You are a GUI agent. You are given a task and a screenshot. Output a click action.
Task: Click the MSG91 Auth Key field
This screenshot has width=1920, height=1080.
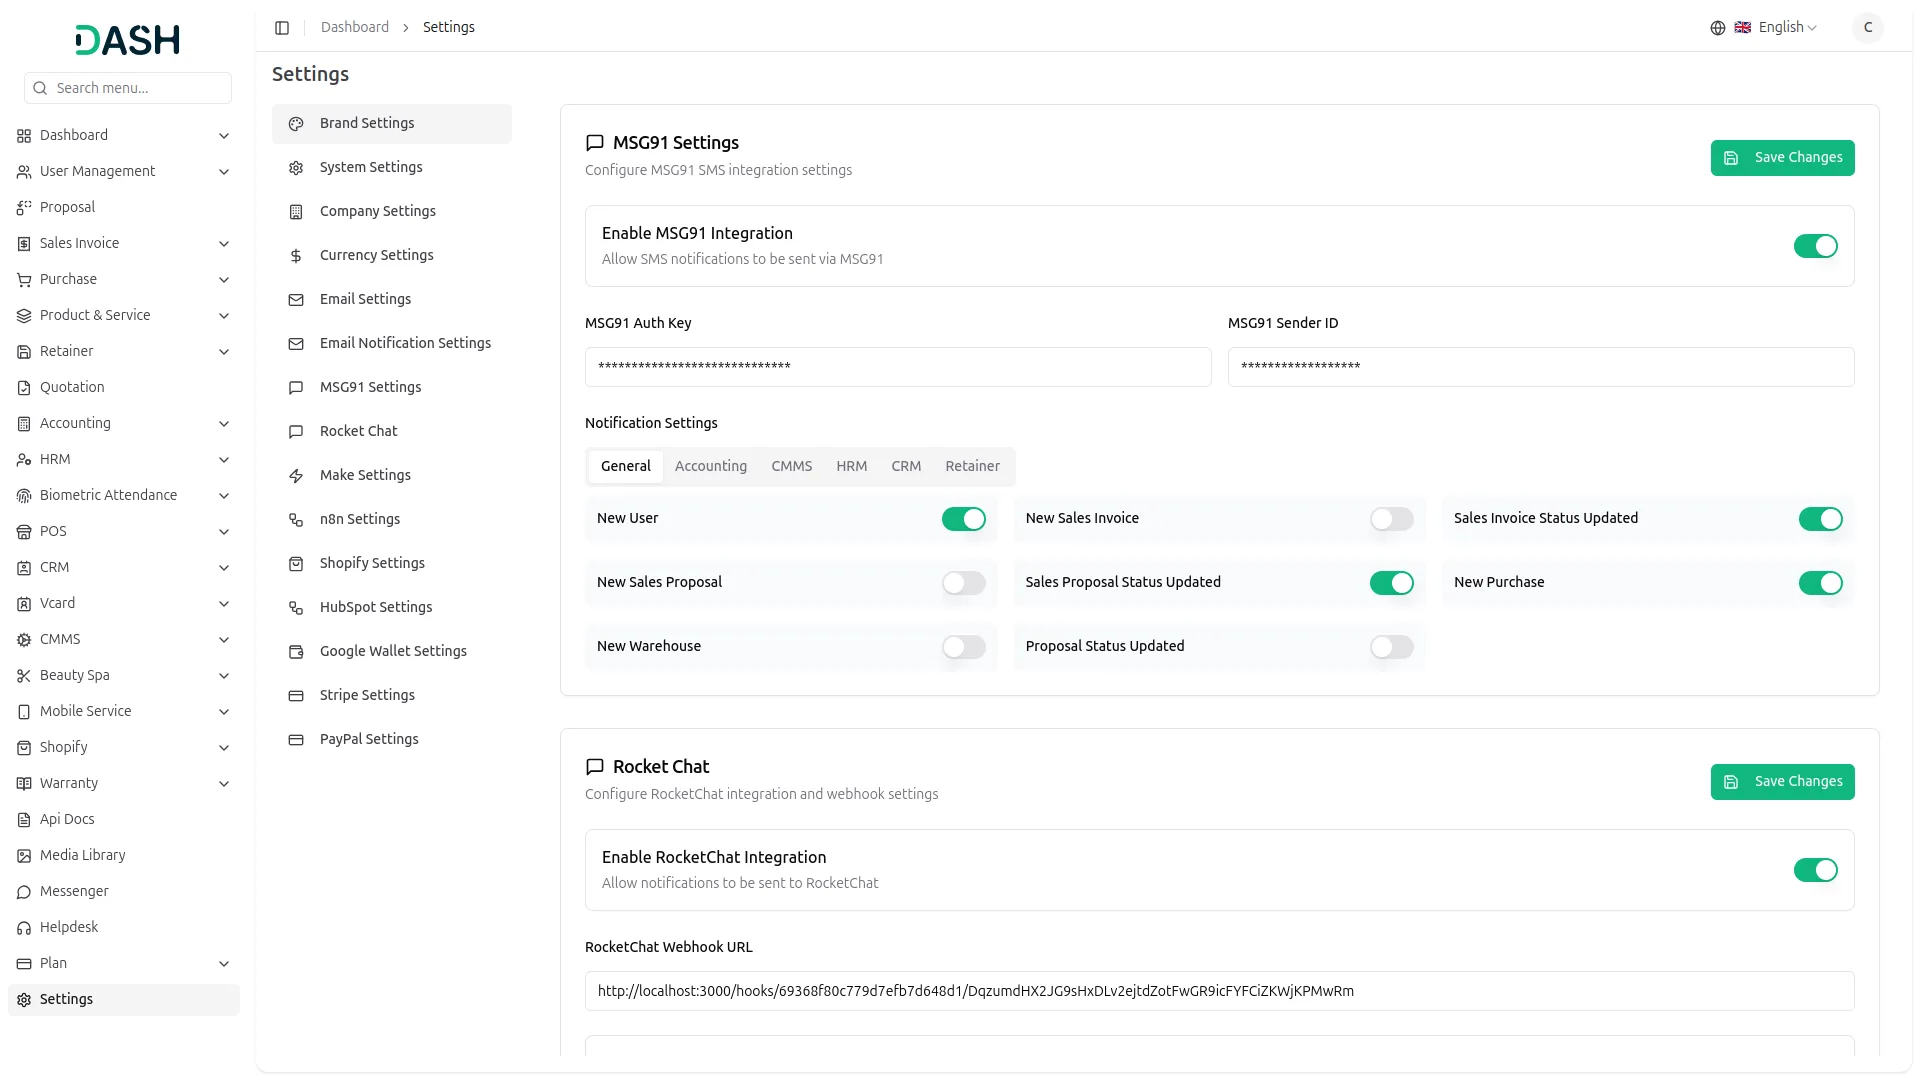[x=897, y=367]
